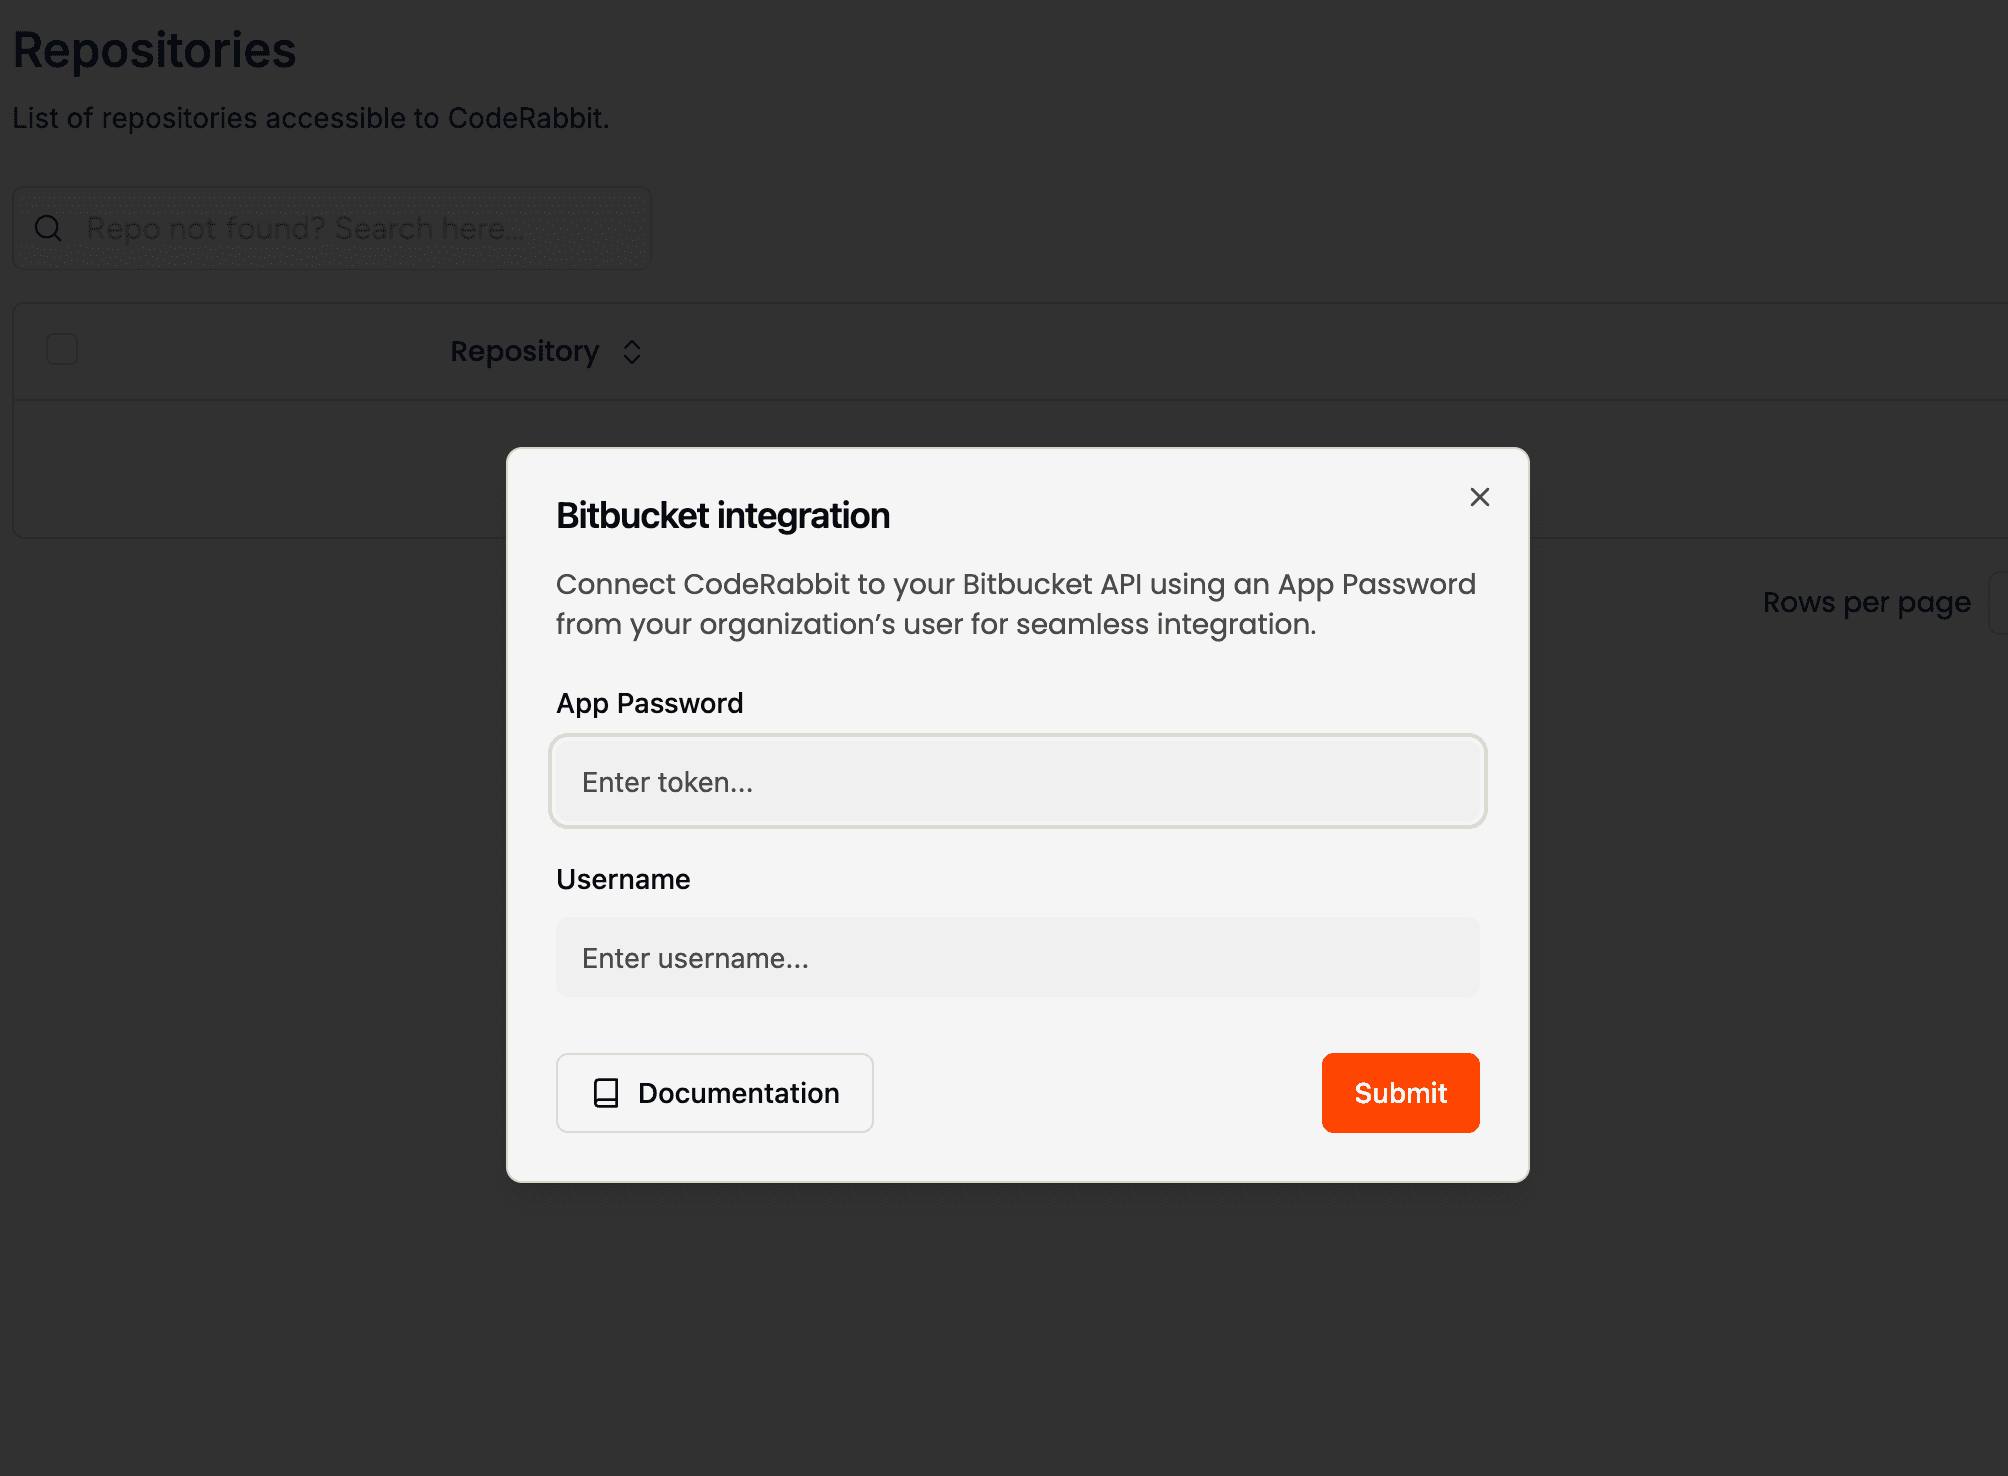
Task: Click the book icon beside Documentation
Action: tap(606, 1093)
